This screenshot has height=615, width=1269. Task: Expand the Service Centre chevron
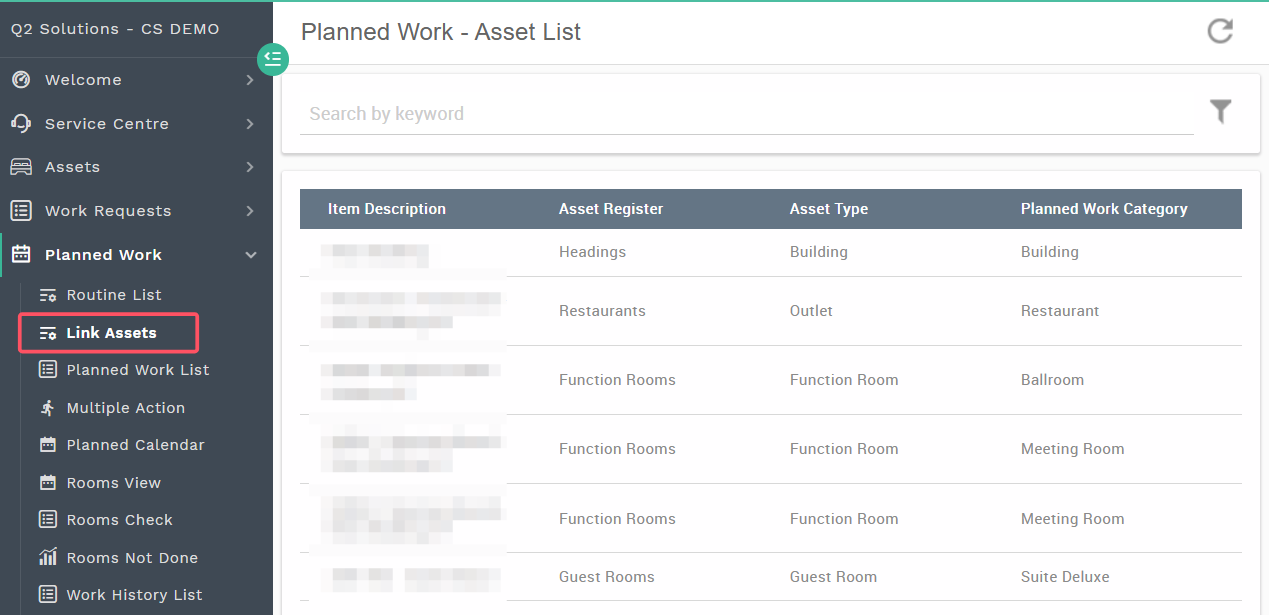pos(250,124)
